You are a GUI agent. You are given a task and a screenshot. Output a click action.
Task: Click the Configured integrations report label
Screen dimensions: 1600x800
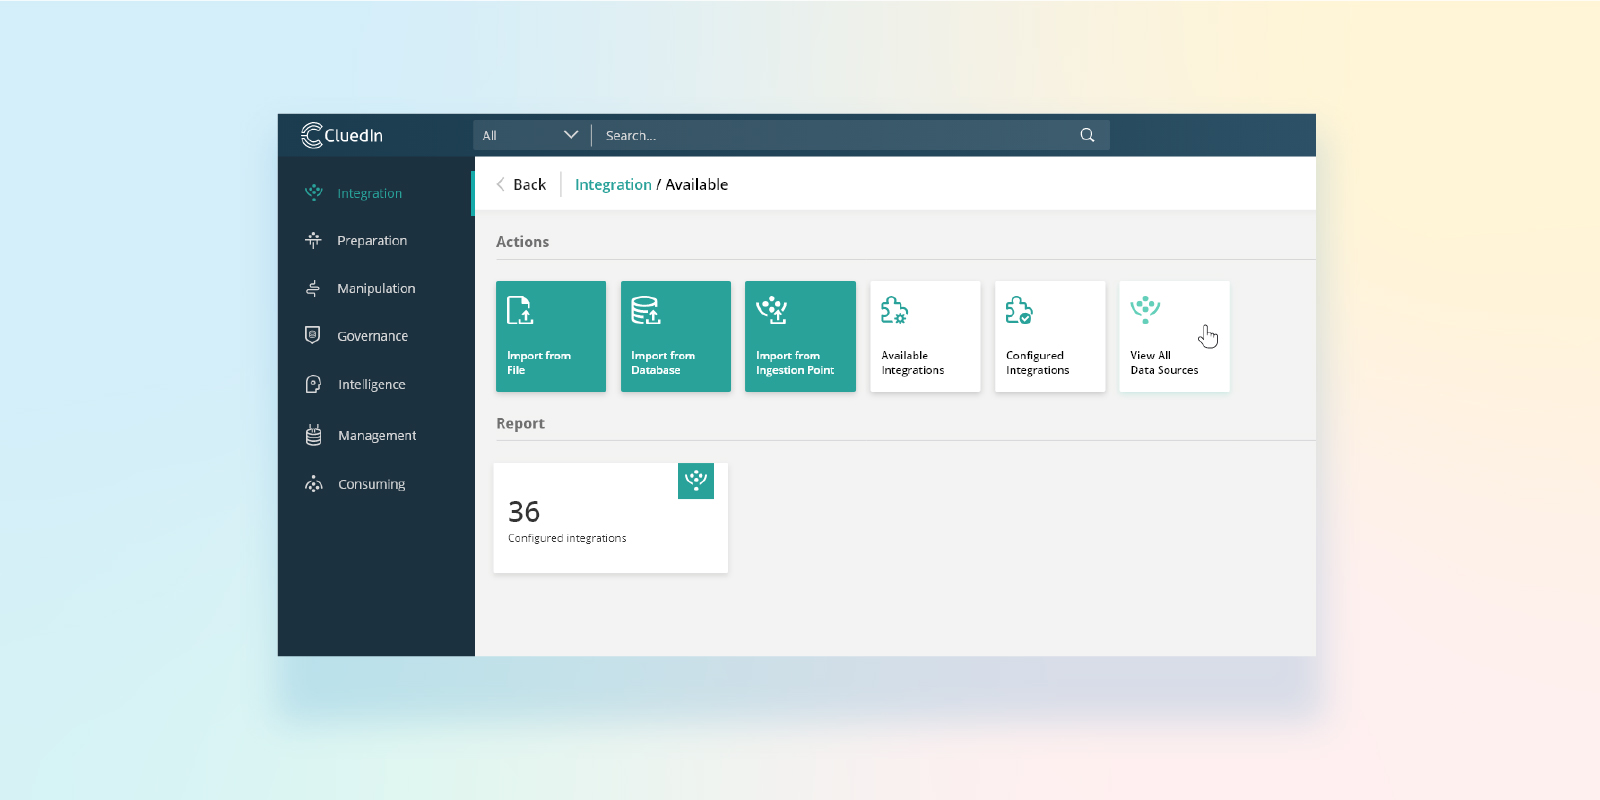(567, 538)
